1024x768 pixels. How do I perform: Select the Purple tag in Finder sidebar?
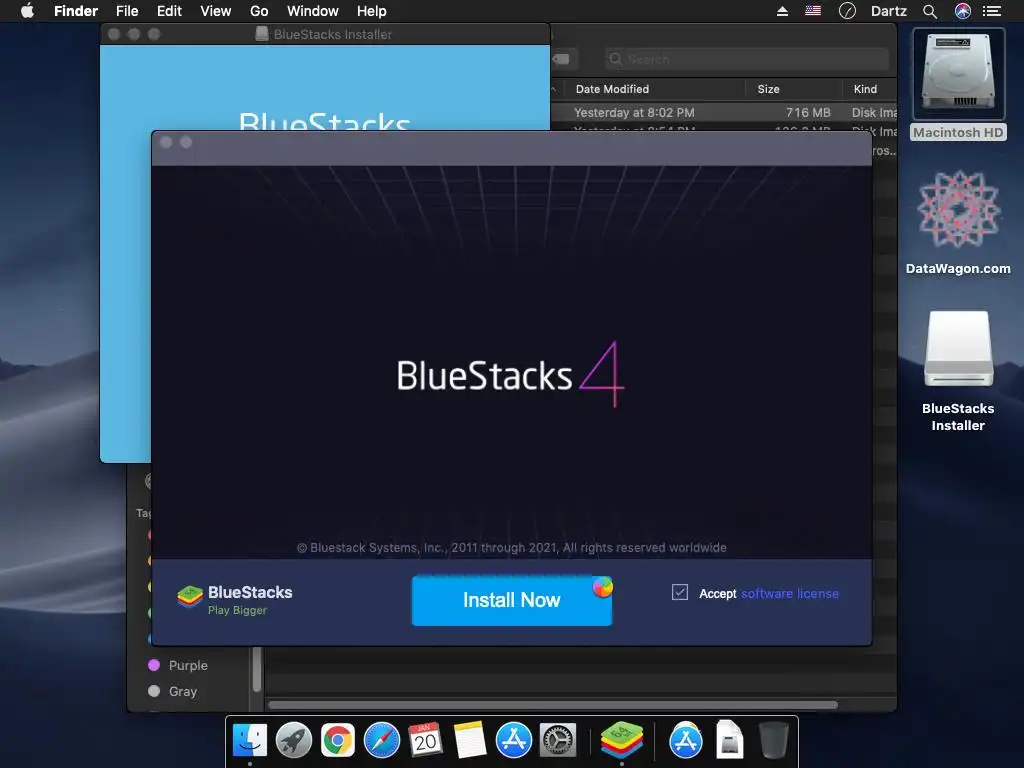point(178,665)
